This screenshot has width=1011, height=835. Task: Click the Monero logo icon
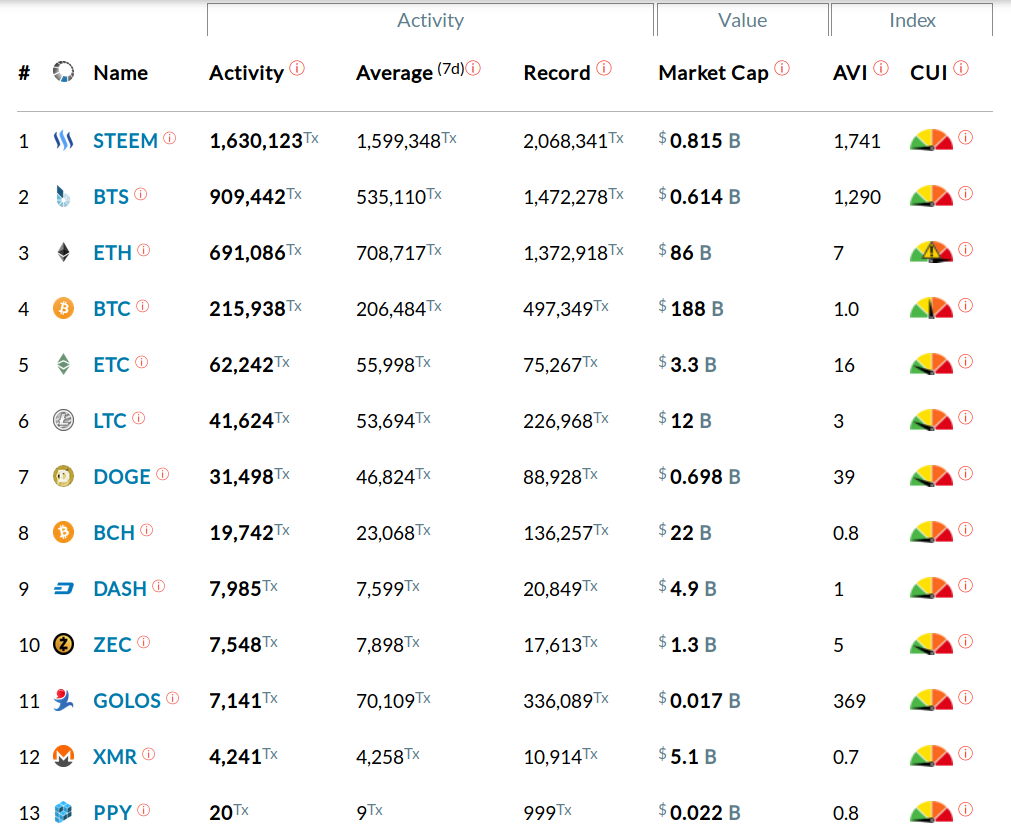pyautogui.click(x=63, y=757)
